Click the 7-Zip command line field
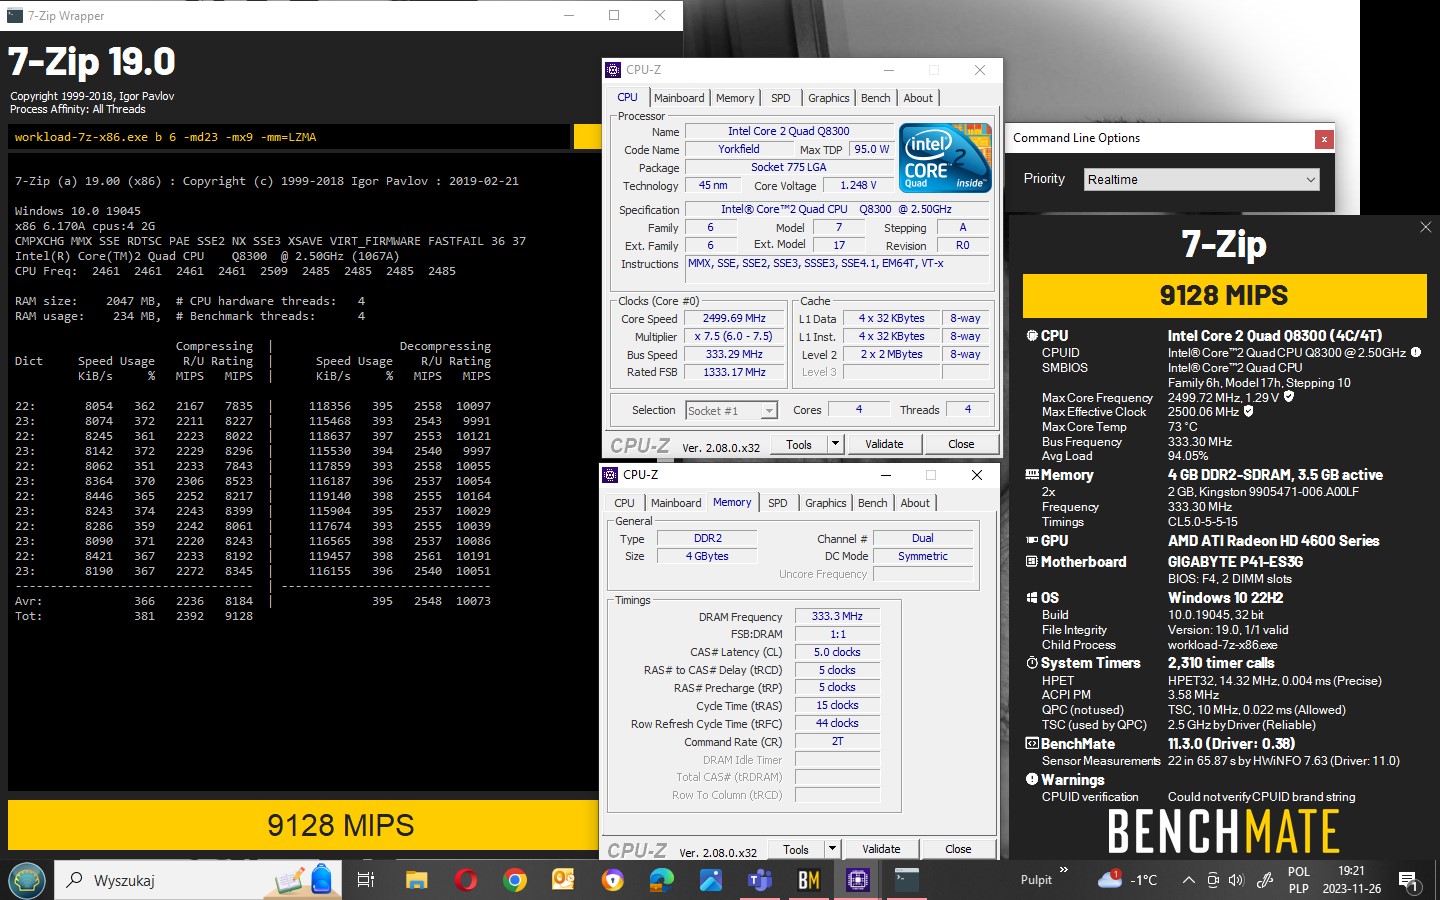 coord(289,137)
